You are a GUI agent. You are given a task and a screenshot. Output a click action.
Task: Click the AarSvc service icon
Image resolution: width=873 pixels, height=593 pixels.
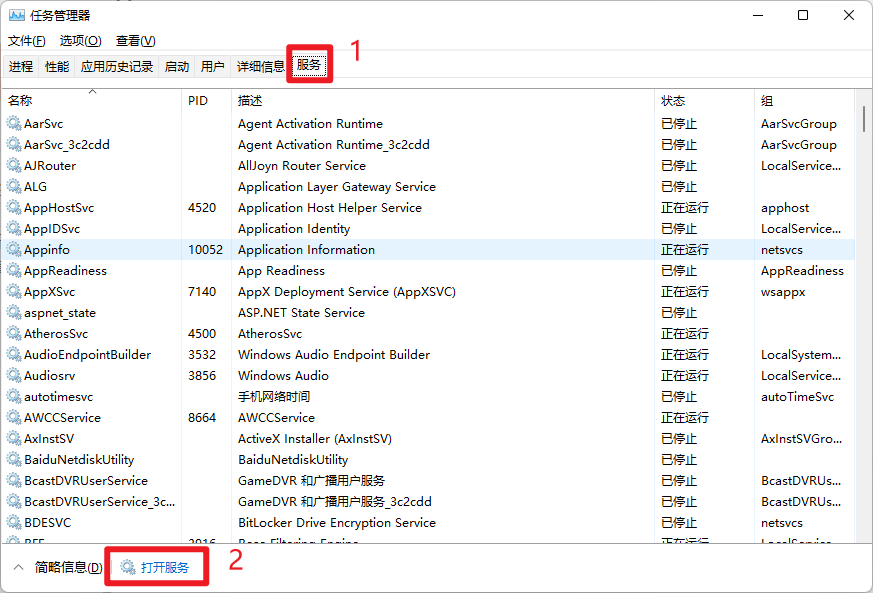tap(13, 123)
